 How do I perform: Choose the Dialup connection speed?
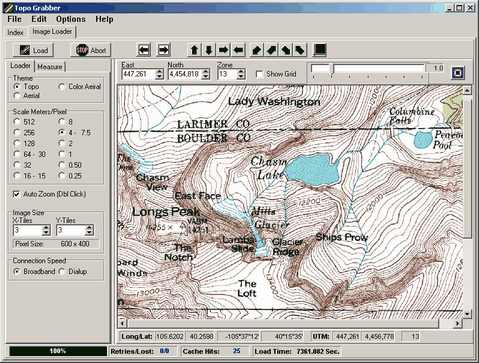(x=62, y=272)
